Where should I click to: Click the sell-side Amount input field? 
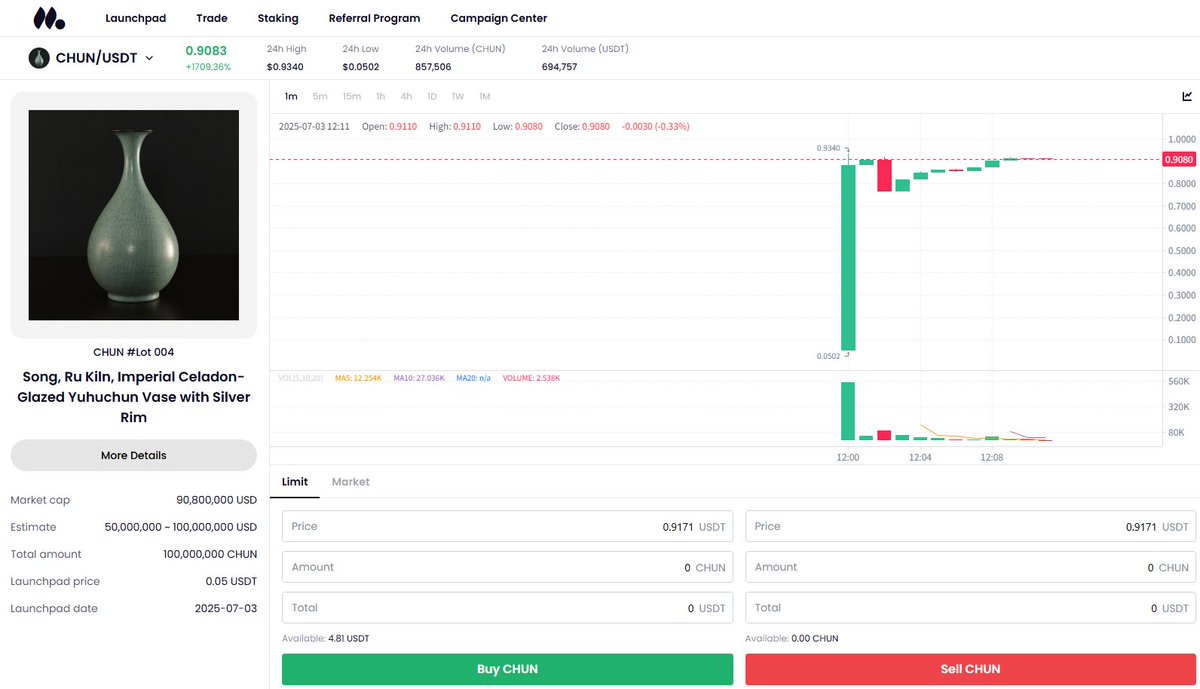[968, 567]
